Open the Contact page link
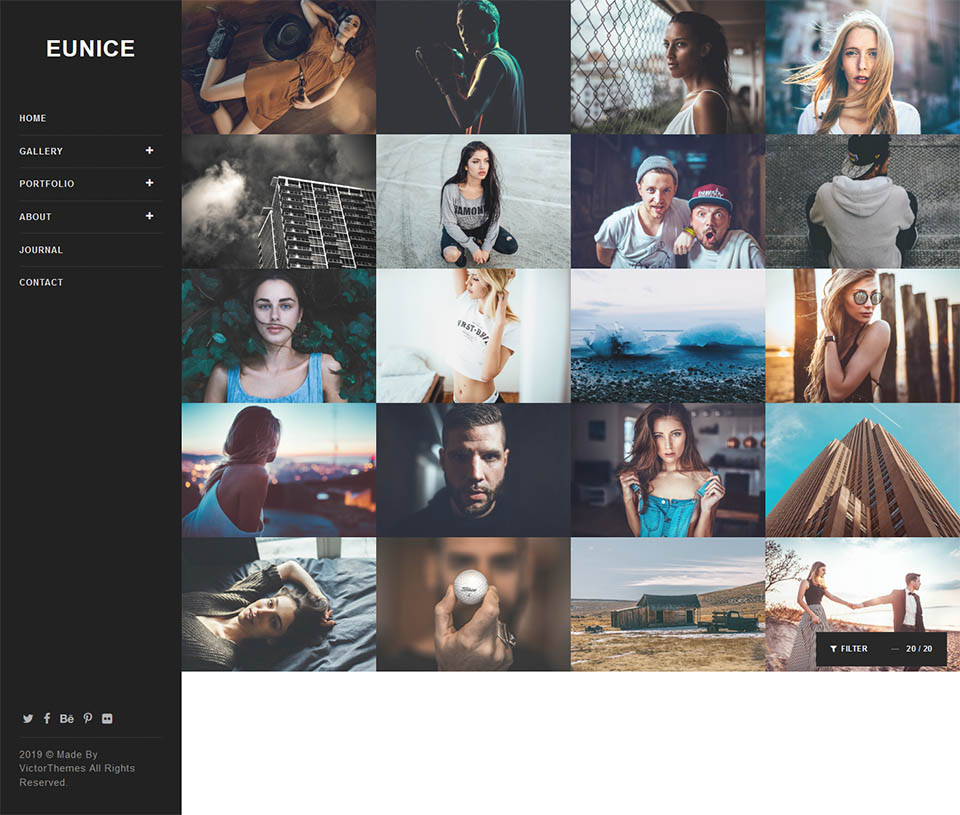The height and width of the screenshot is (815, 960). (41, 283)
